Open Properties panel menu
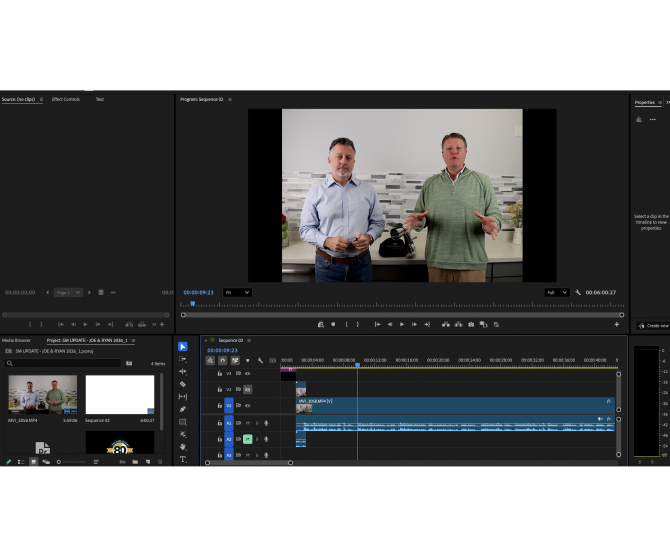The height and width of the screenshot is (559, 670). [660, 102]
